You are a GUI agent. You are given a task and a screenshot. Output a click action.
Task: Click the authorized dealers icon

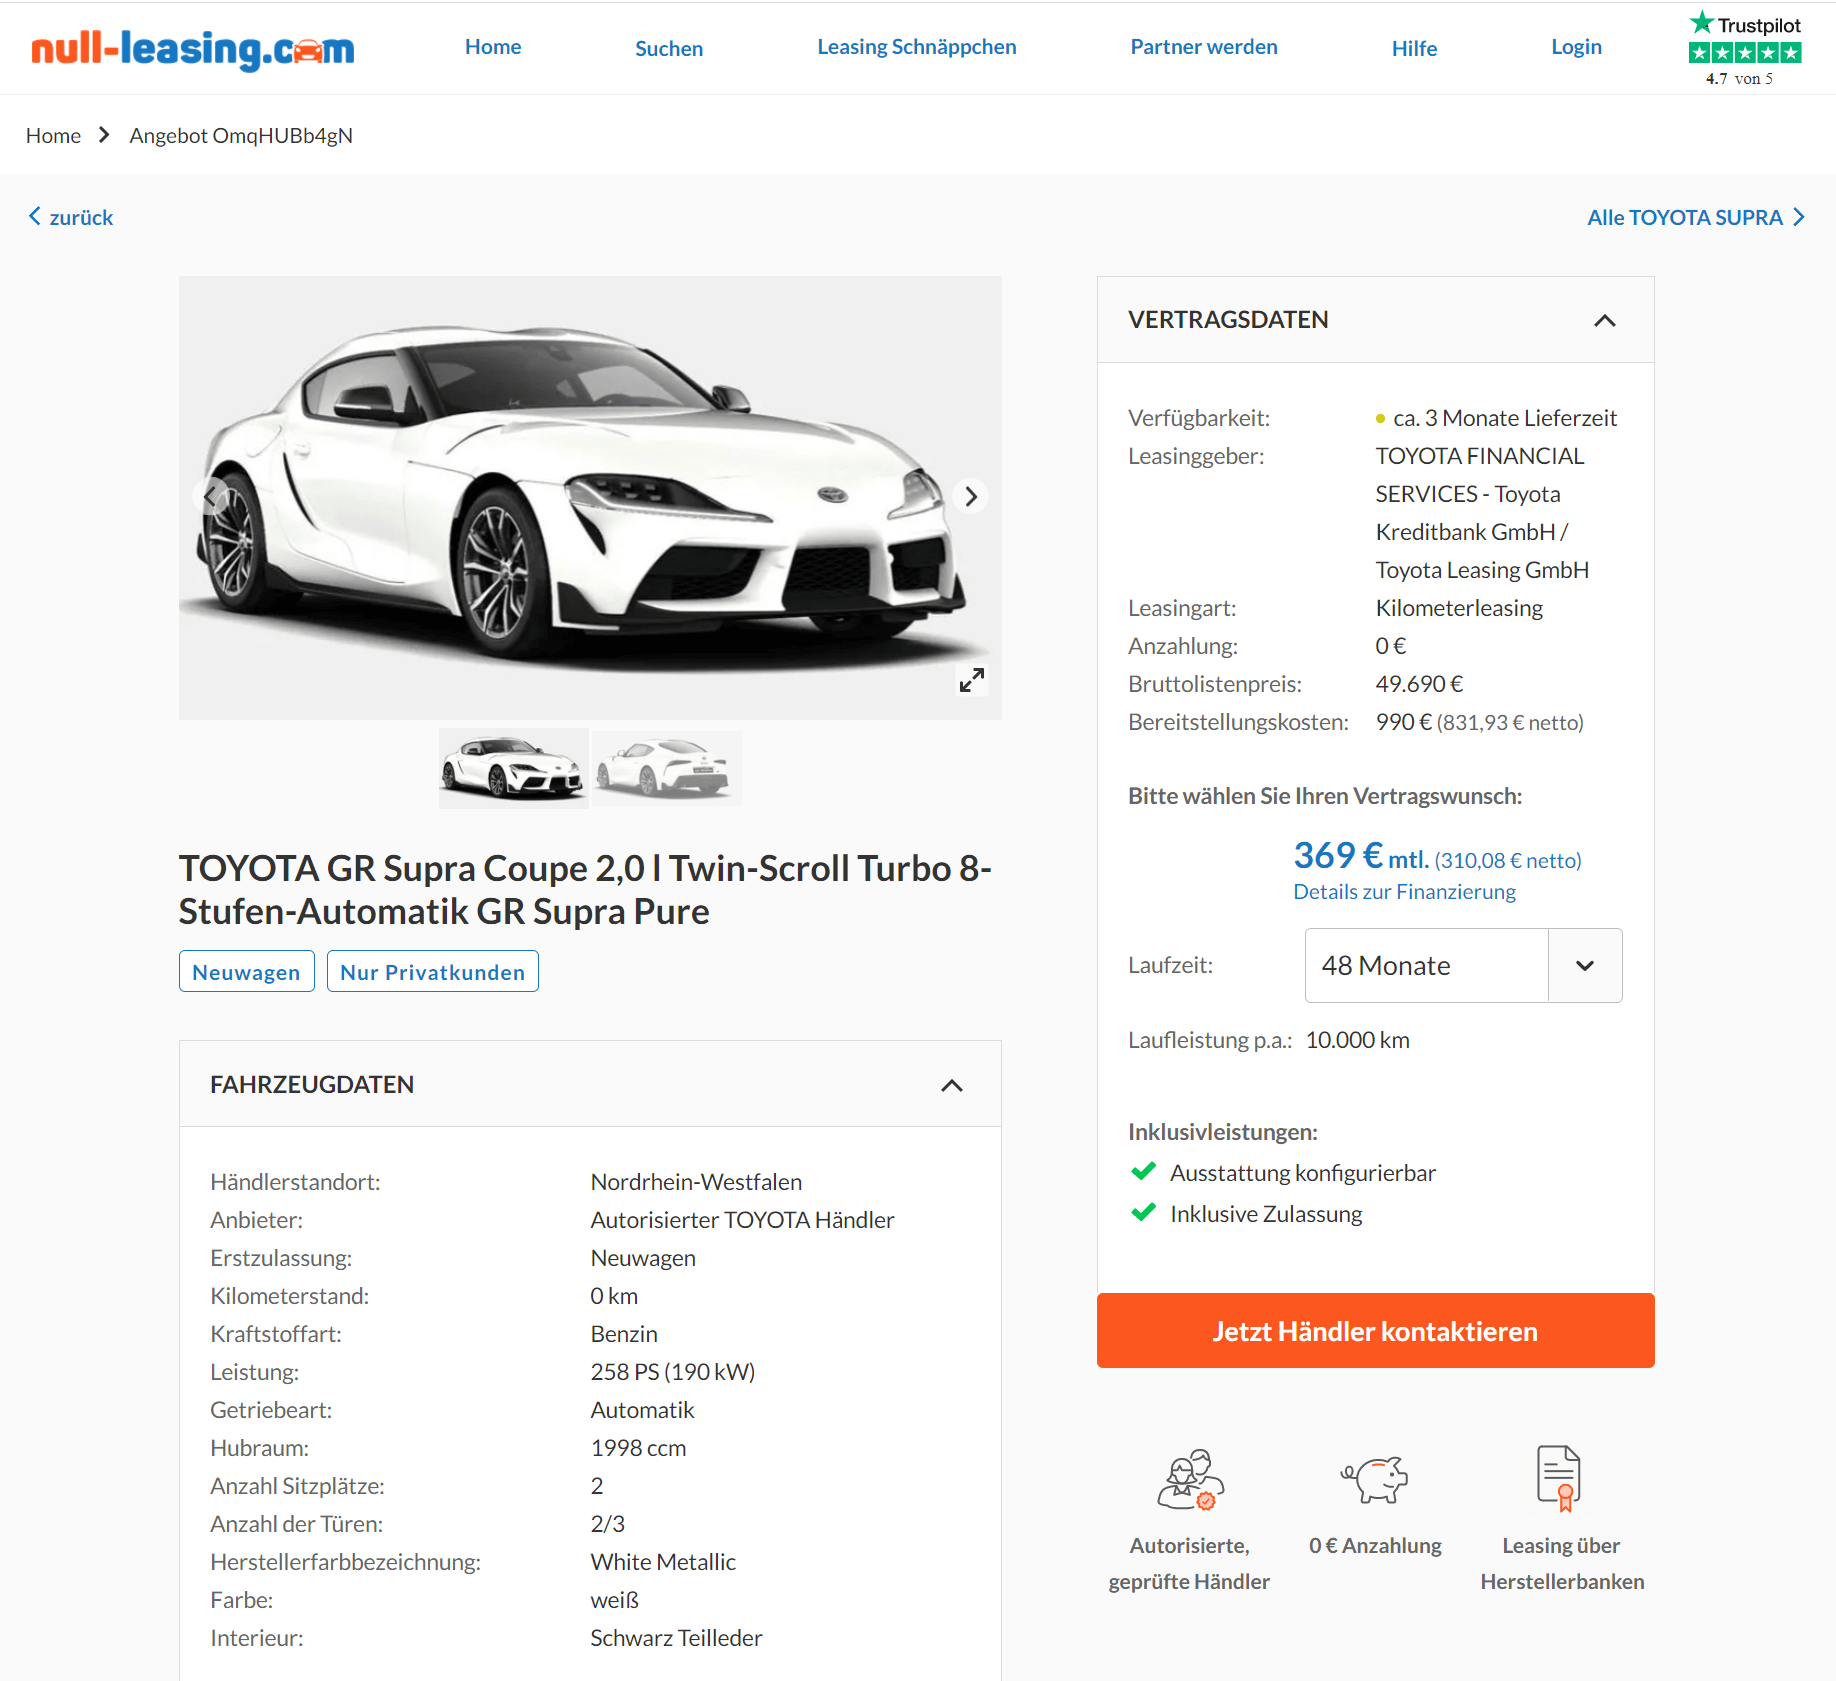point(1190,1479)
